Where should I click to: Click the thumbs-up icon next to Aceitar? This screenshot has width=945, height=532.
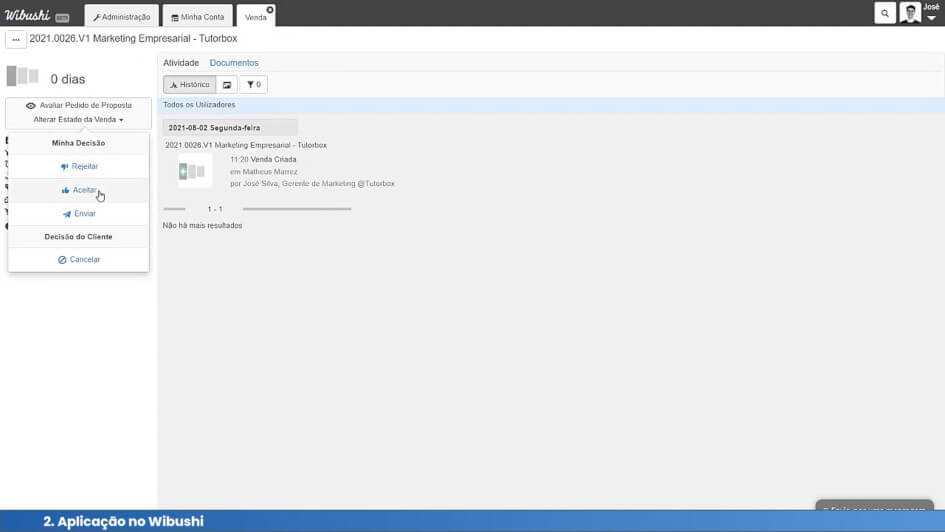(x=65, y=190)
